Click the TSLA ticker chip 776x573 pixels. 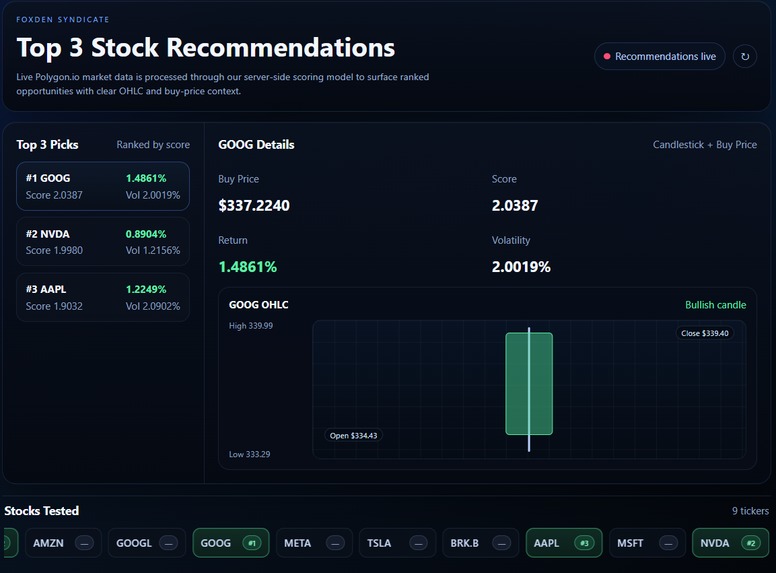coord(397,543)
